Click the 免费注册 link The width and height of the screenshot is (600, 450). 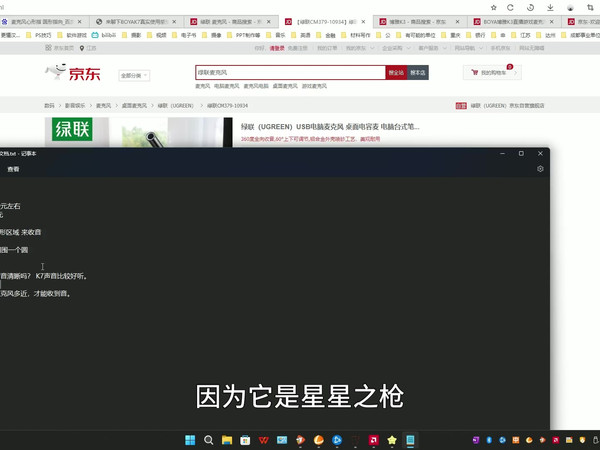298,48
